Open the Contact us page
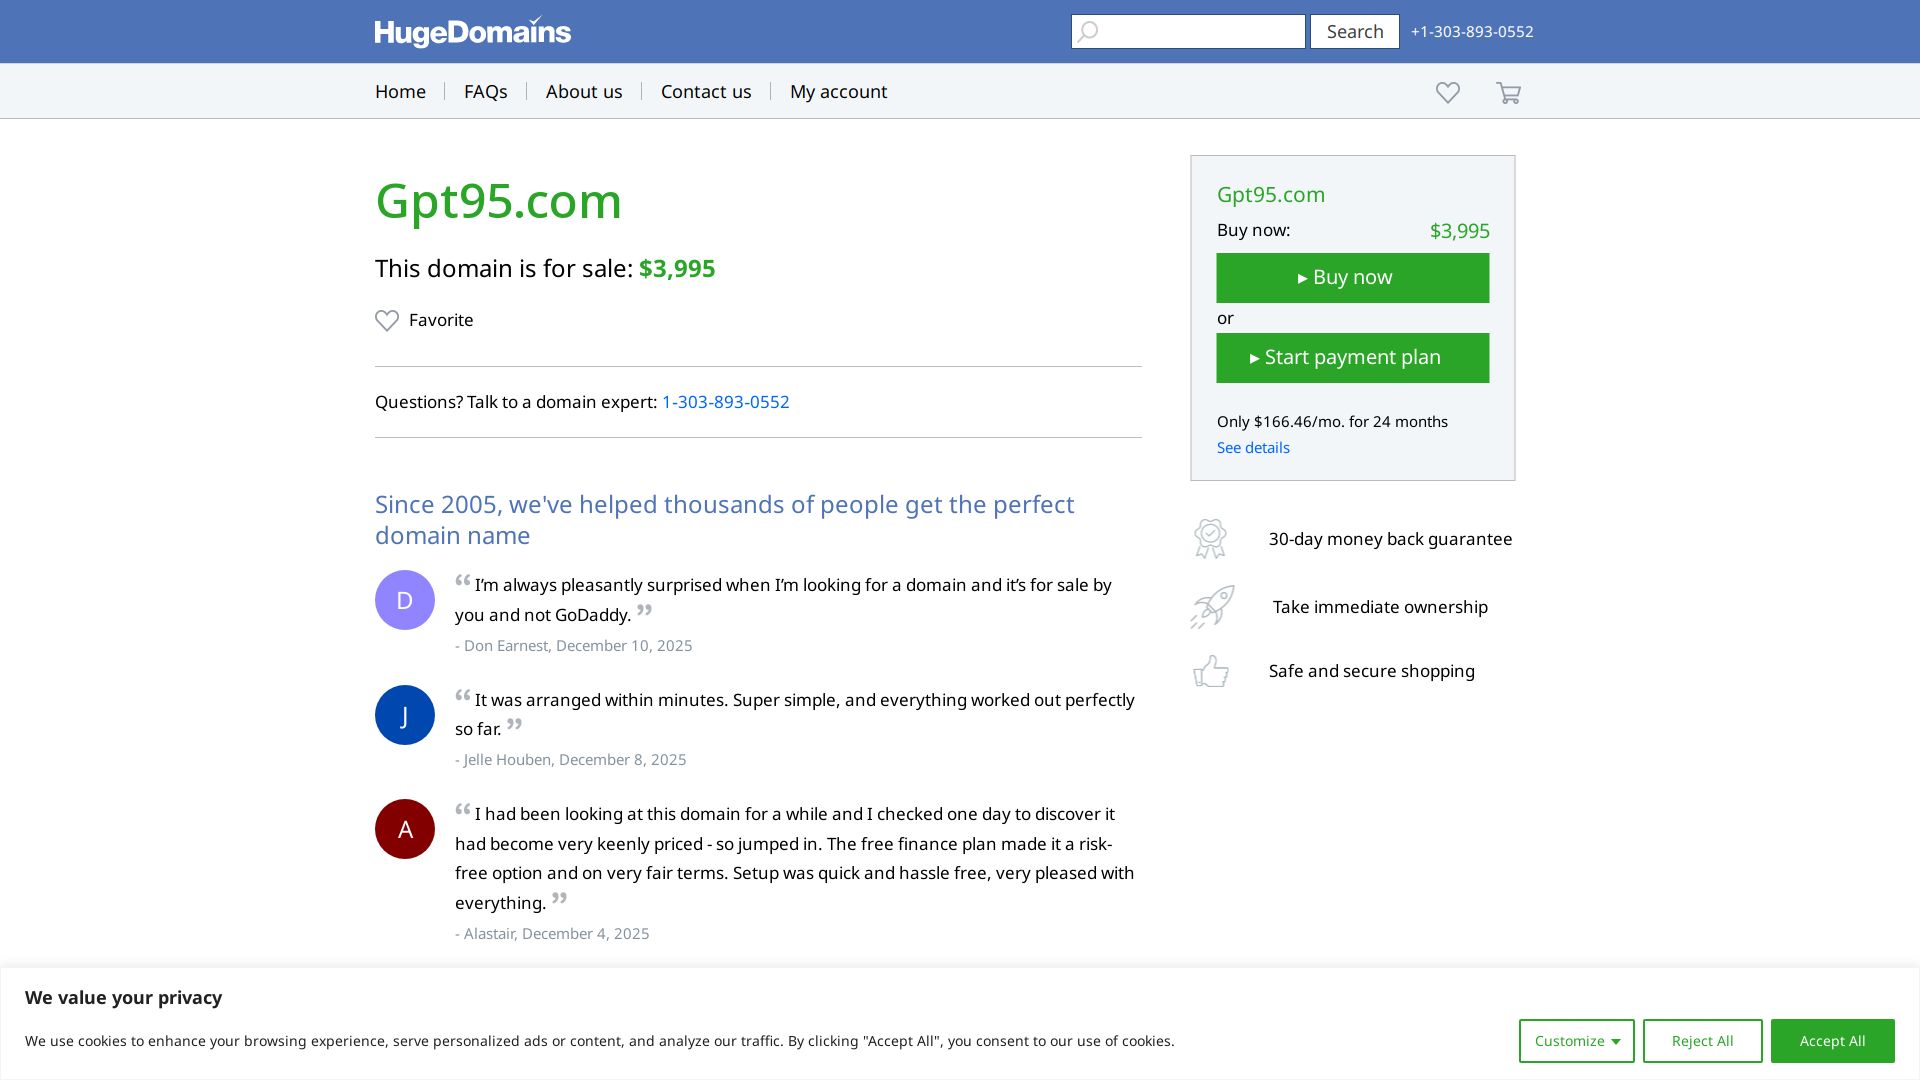 click(705, 92)
